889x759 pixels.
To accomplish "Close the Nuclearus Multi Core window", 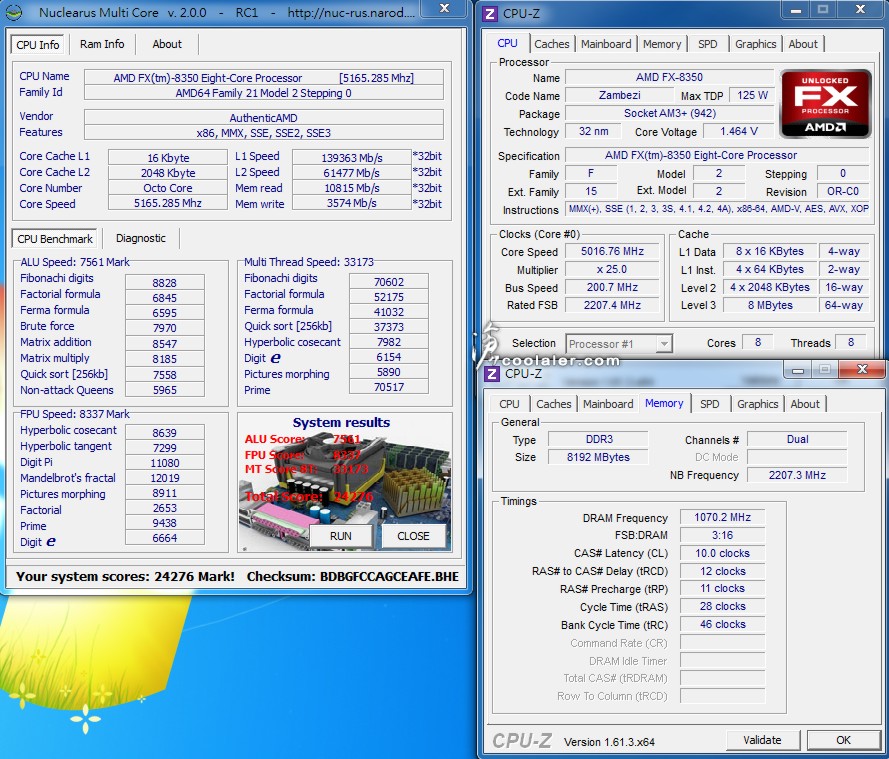I will tap(445, 9).
